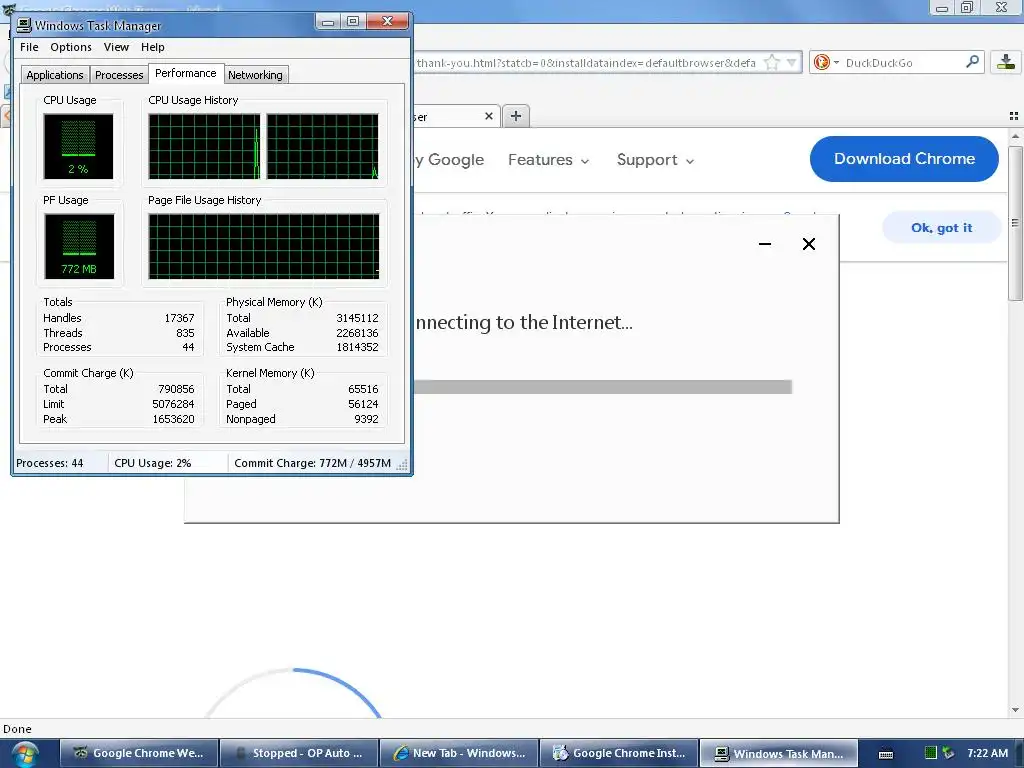Click Commit Charge Total value 790856
Viewport: 1024px width, 768px height.
[x=176, y=389]
